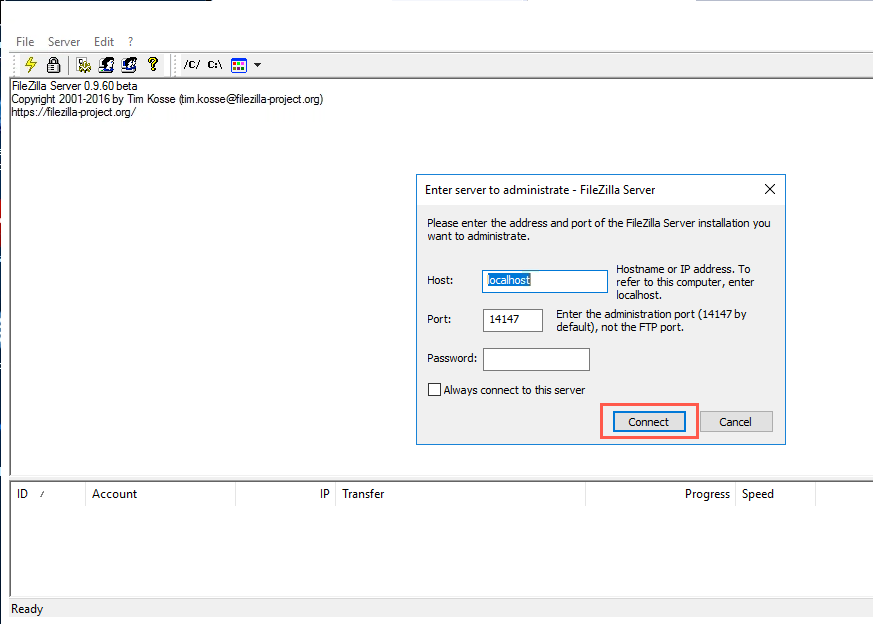Select the /C/ path display icon

point(192,65)
